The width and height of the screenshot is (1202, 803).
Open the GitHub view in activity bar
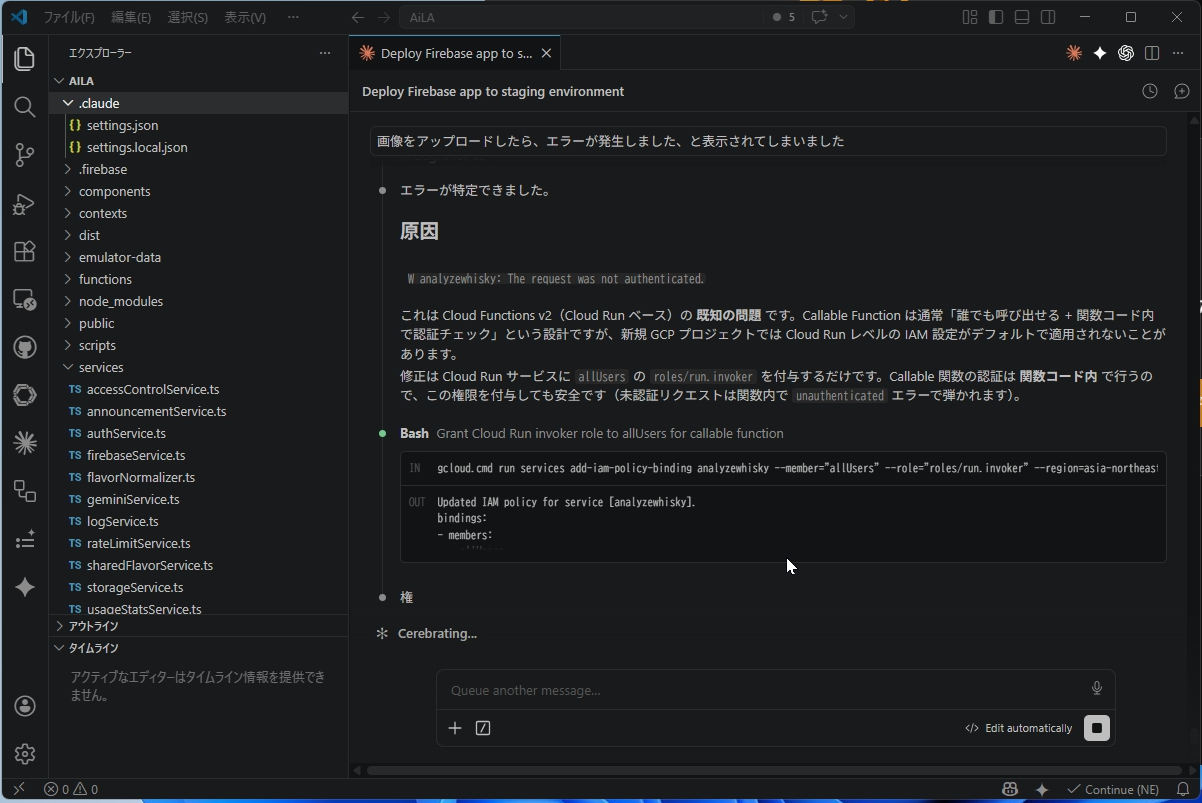(25, 347)
